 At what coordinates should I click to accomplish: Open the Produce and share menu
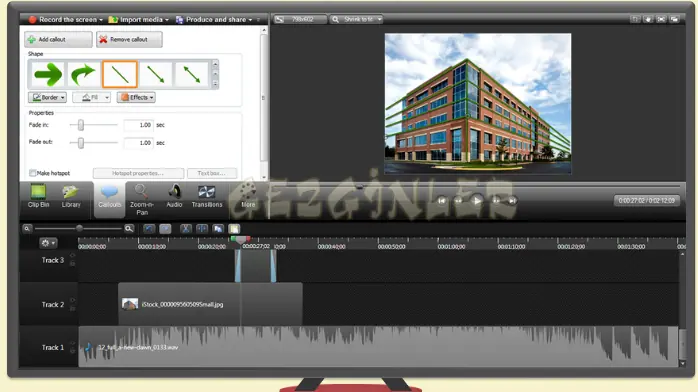214,19
